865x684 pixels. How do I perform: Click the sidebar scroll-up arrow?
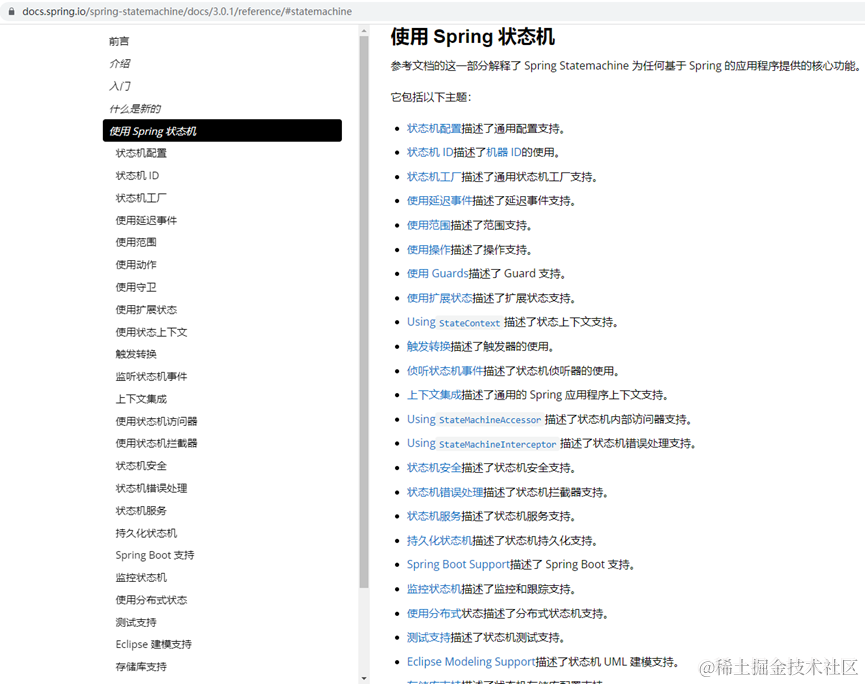[x=364, y=30]
